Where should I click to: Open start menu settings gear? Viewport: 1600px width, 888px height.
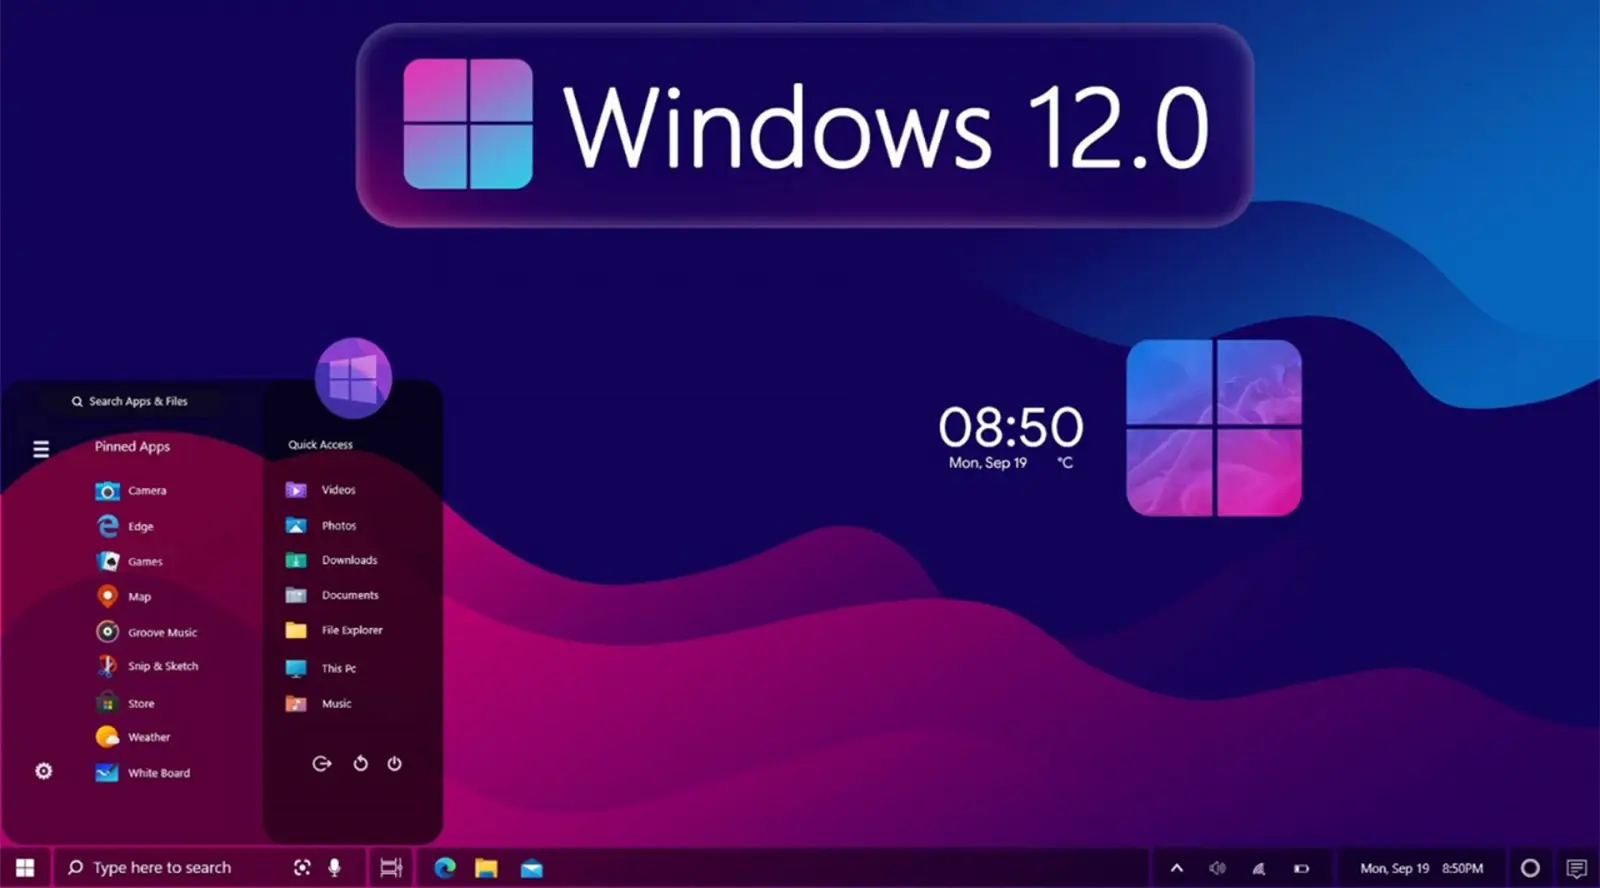click(x=44, y=771)
